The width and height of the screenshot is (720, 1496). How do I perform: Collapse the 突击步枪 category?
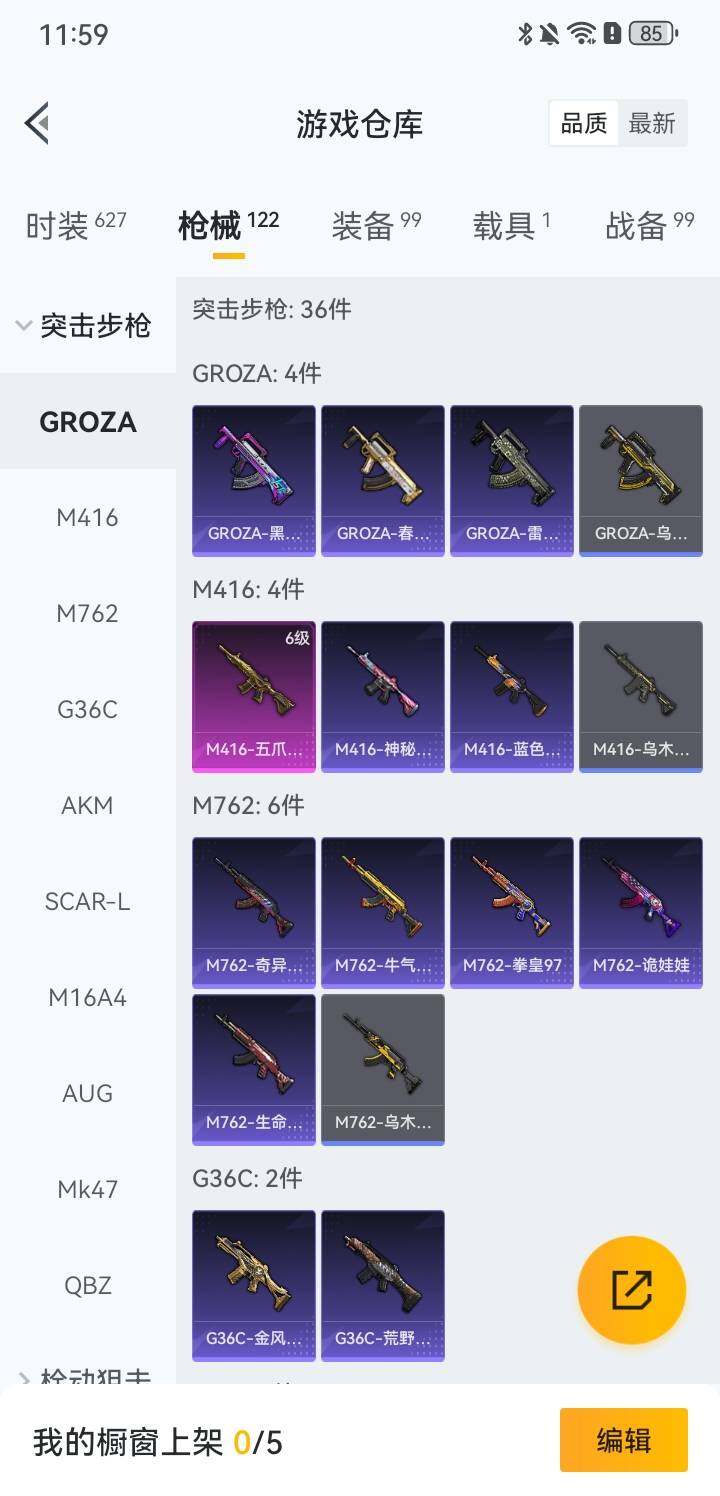(84, 325)
